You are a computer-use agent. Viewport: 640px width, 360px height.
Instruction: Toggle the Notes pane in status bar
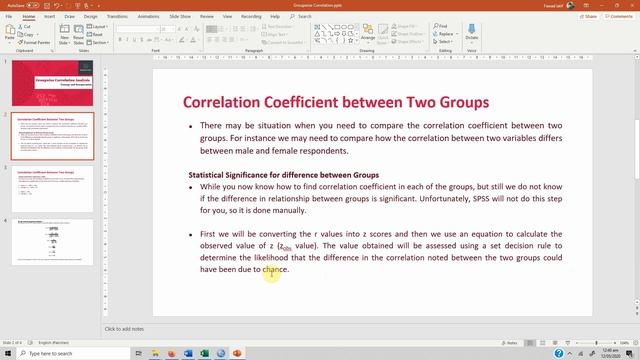[510, 343]
